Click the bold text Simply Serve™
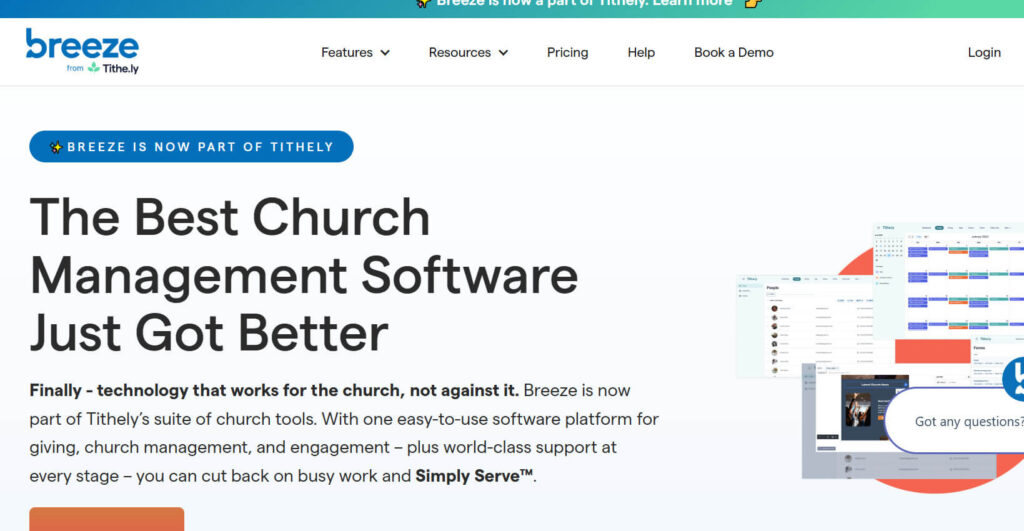The width and height of the screenshot is (1024, 531). 474,475
